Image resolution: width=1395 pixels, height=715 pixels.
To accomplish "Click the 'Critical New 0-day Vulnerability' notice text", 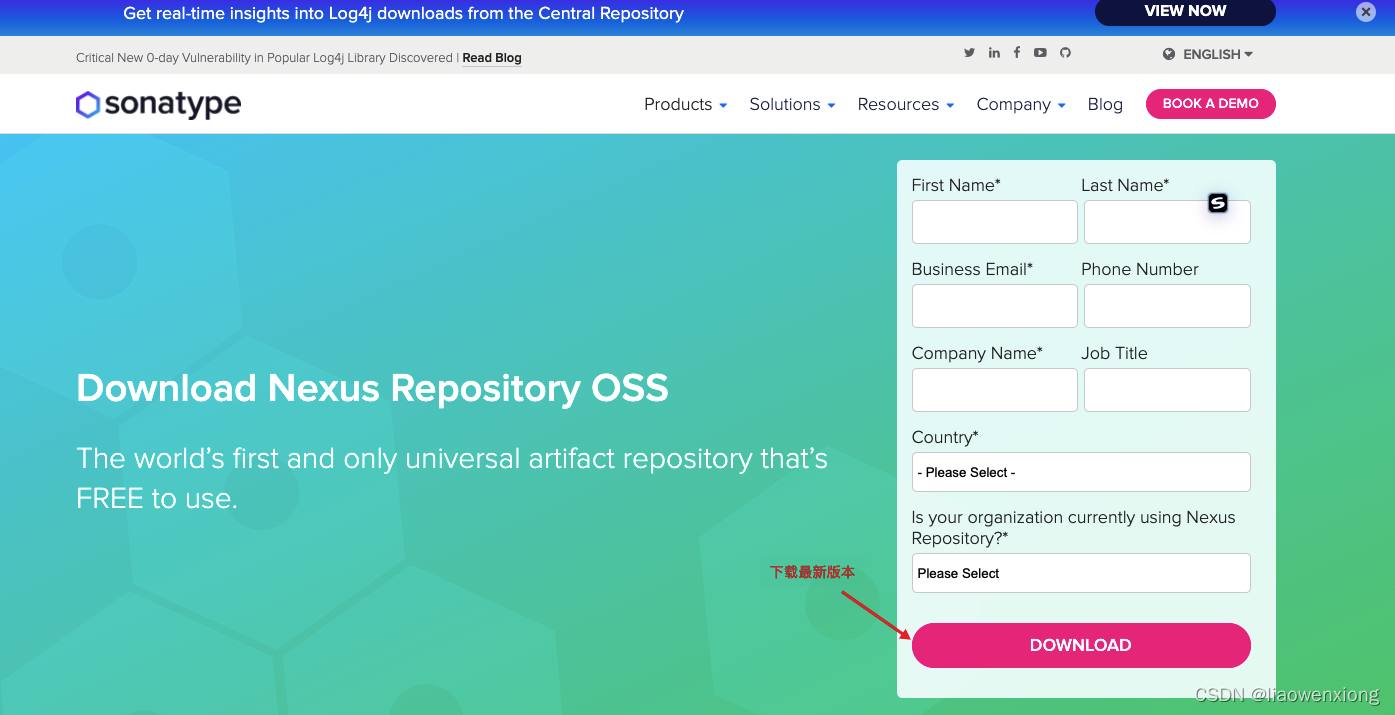I will 264,58.
